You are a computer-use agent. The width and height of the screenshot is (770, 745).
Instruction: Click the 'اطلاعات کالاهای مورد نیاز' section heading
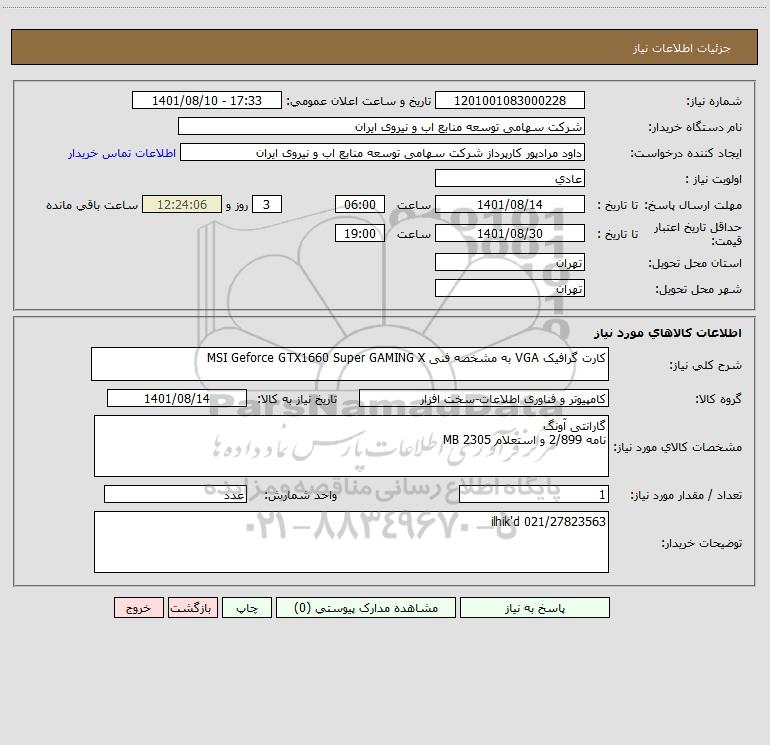(667, 333)
